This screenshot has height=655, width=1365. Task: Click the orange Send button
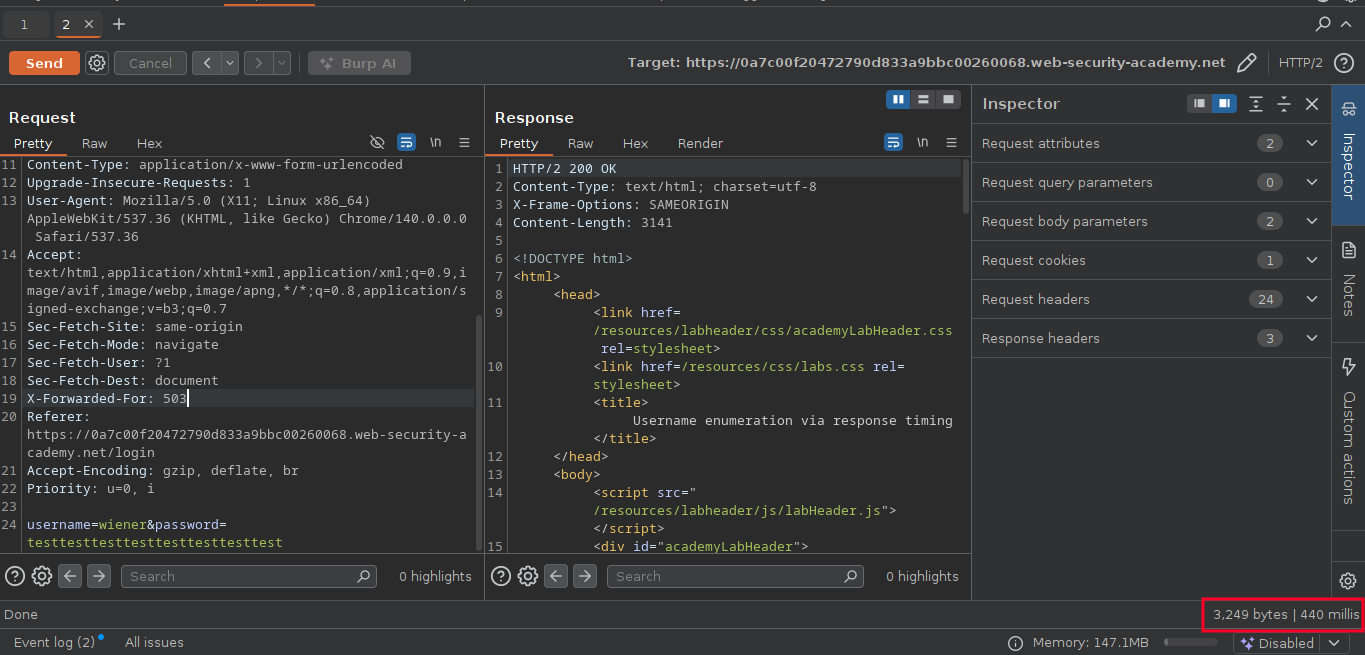tap(44, 63)
